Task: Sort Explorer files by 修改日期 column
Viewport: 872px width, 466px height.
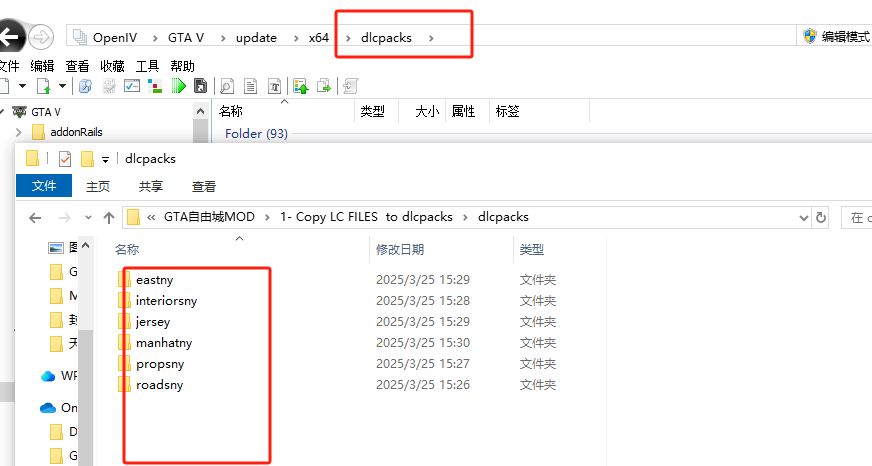Action: point(400,250)
